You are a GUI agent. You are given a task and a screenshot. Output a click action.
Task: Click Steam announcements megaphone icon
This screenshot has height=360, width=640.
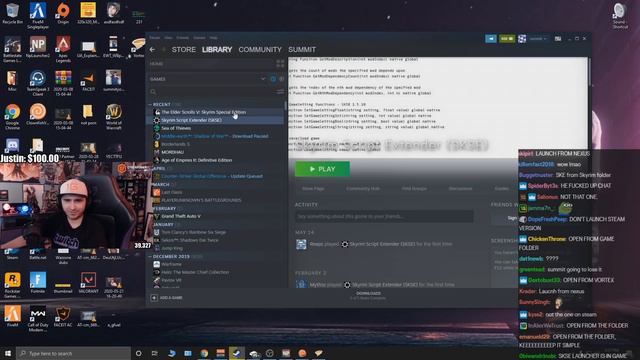click(491, 39)
